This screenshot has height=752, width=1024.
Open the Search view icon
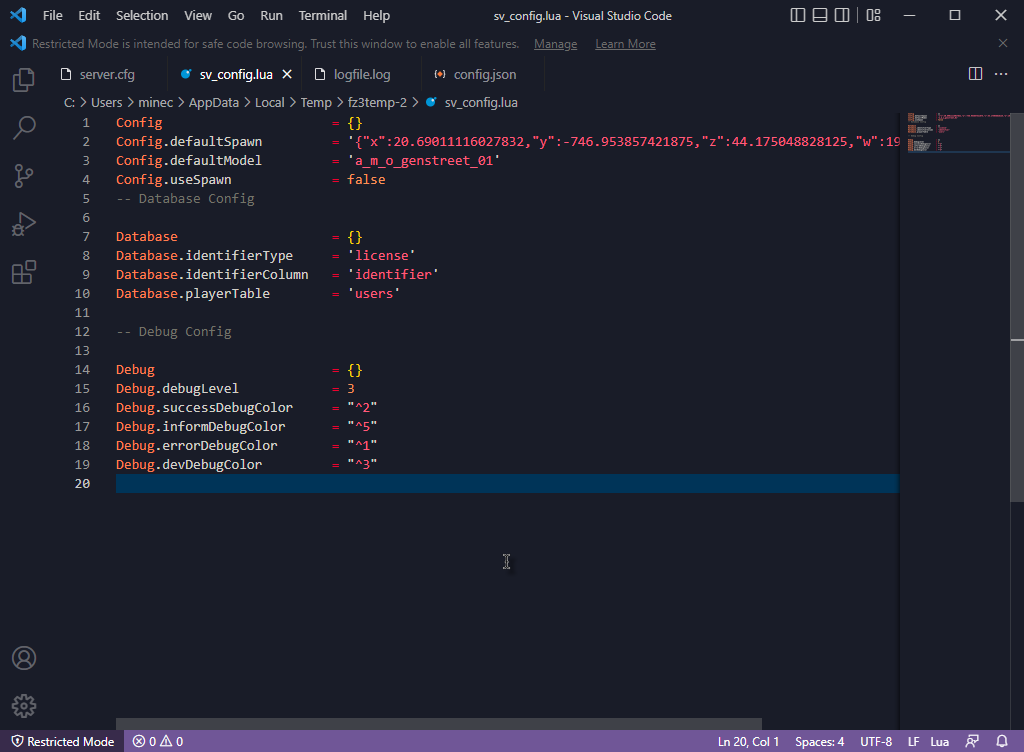click(24, 127)
